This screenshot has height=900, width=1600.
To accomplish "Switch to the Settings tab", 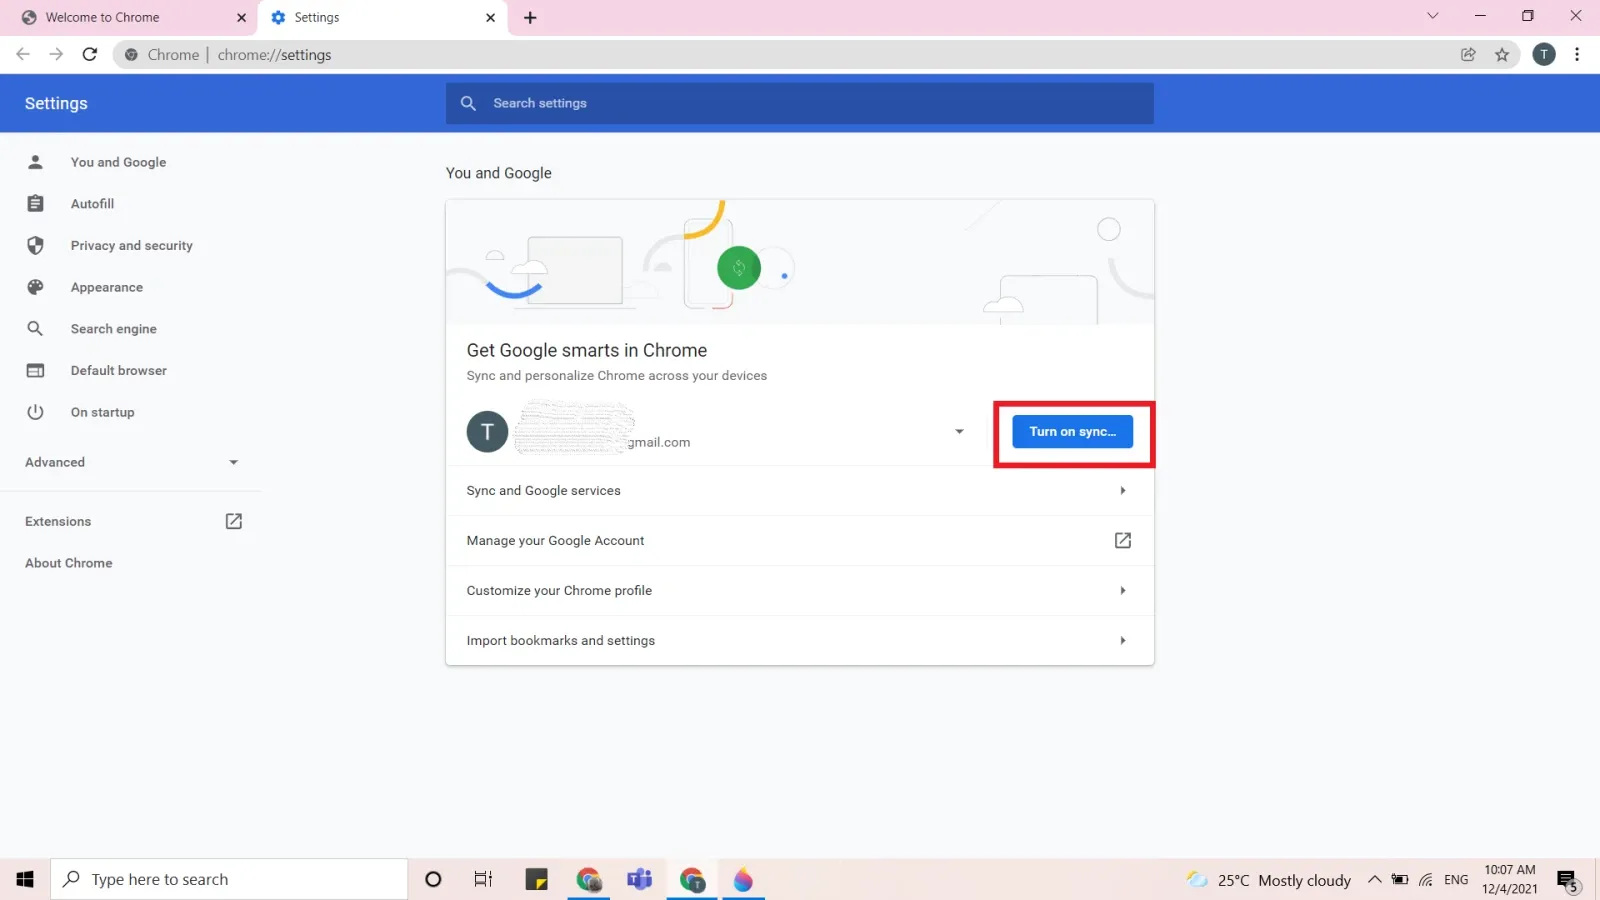I will (383, 18).
